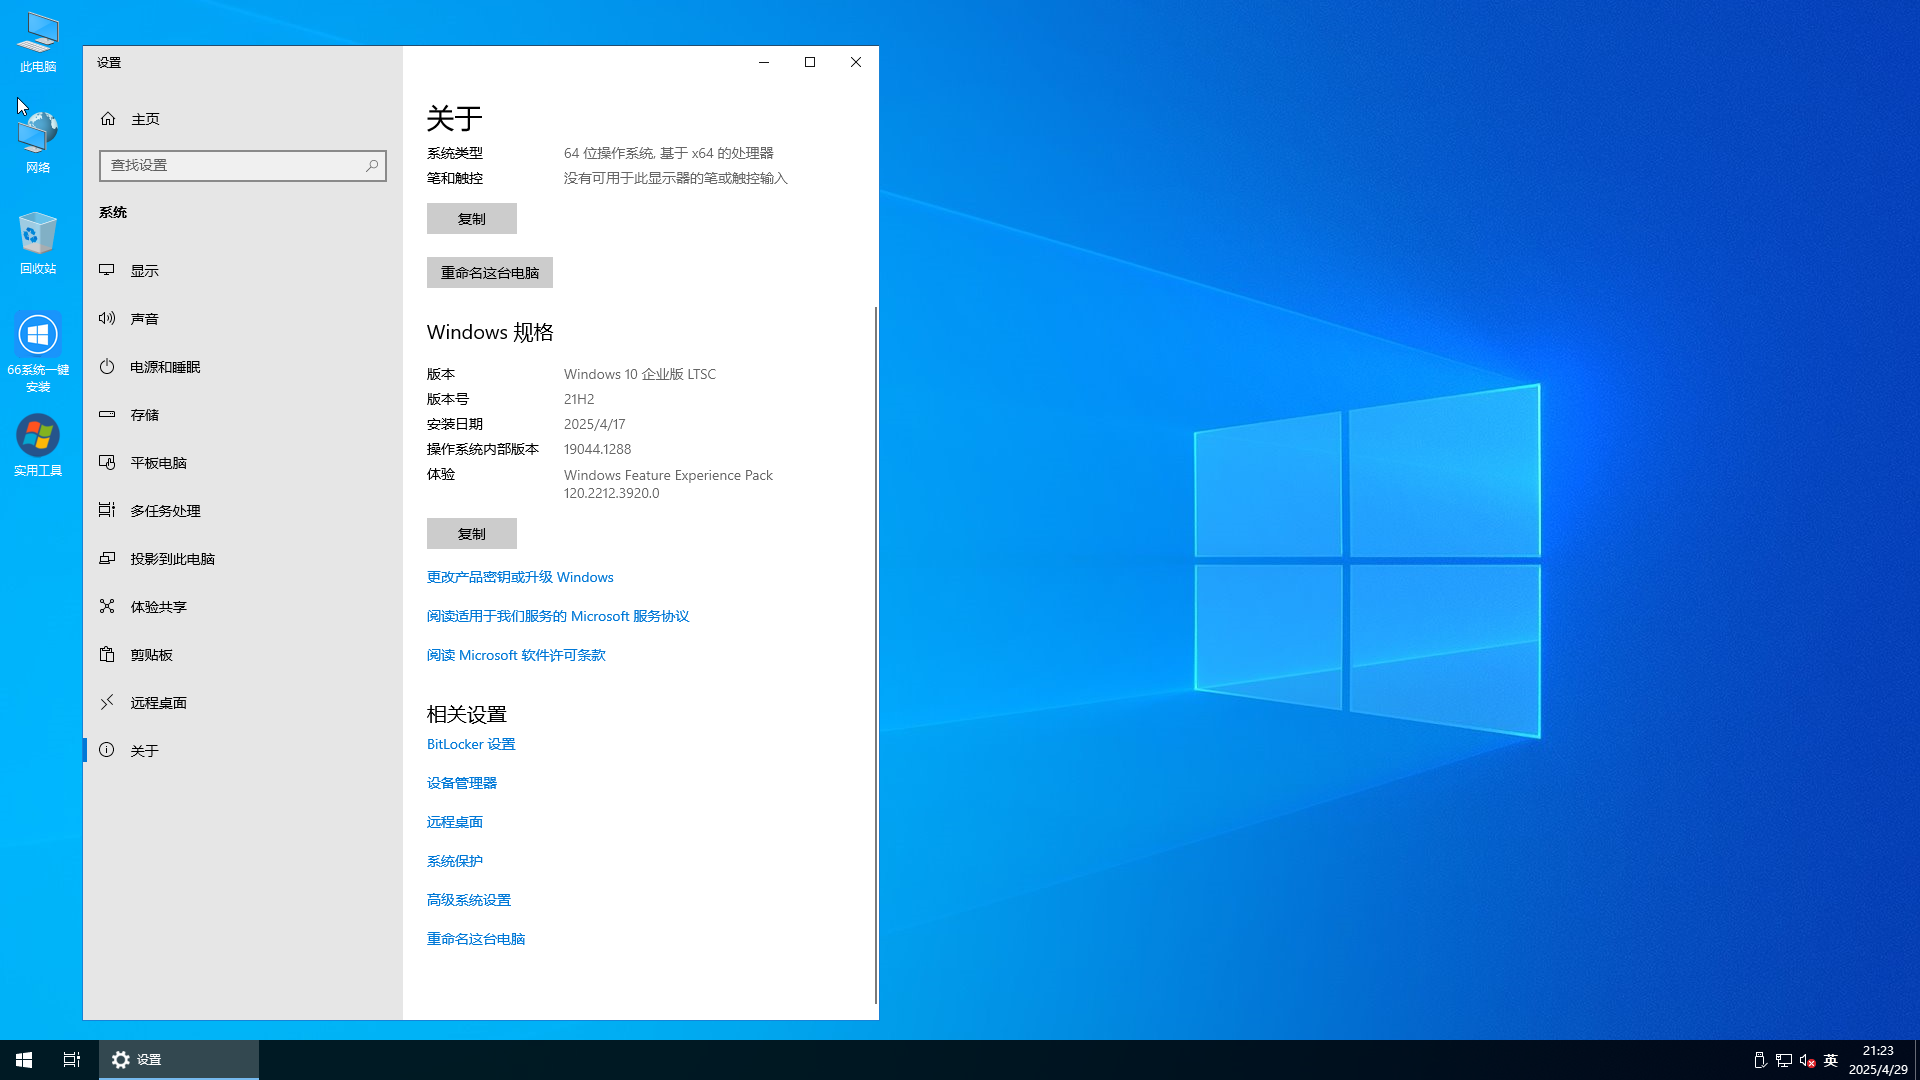Click the muted volume tray icon
The width and height of the screenshot is (1920, 1080).
1807,1060
